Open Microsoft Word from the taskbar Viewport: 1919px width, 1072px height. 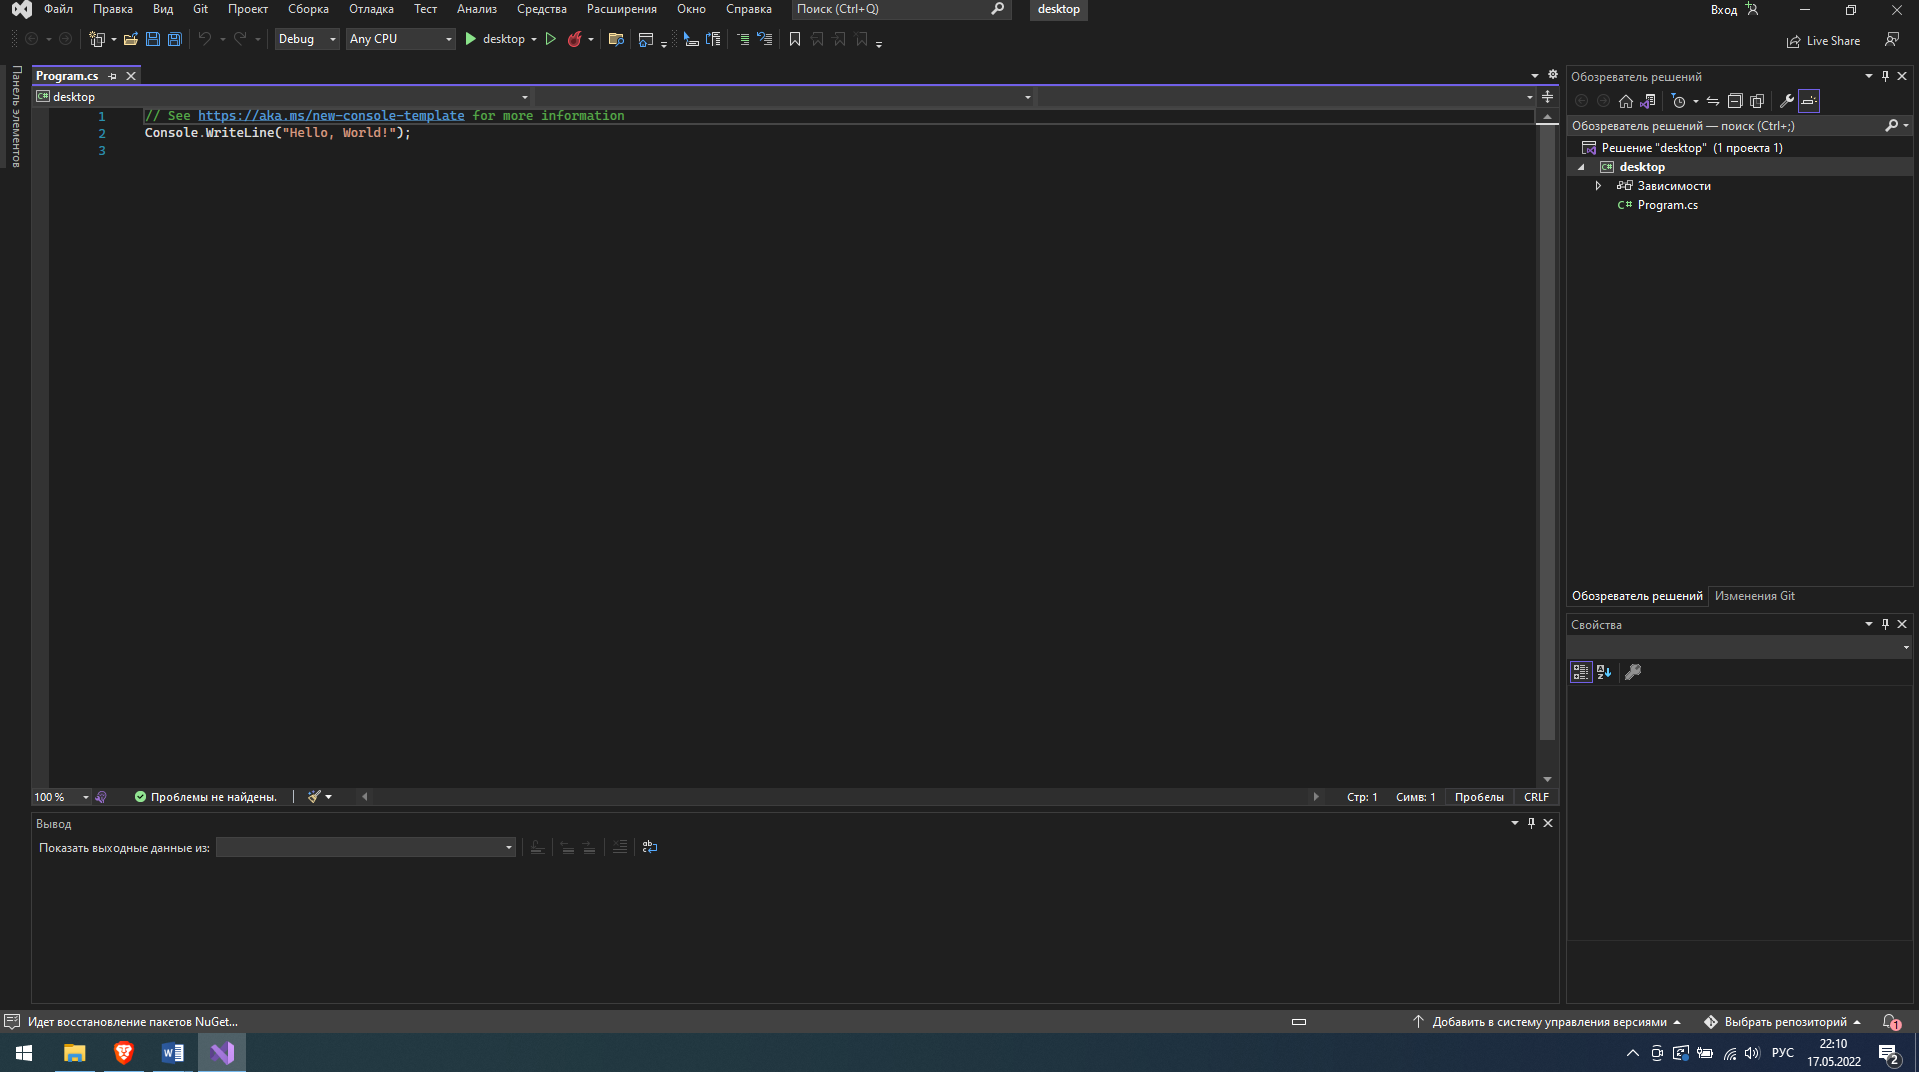(x=173, y=1052)
